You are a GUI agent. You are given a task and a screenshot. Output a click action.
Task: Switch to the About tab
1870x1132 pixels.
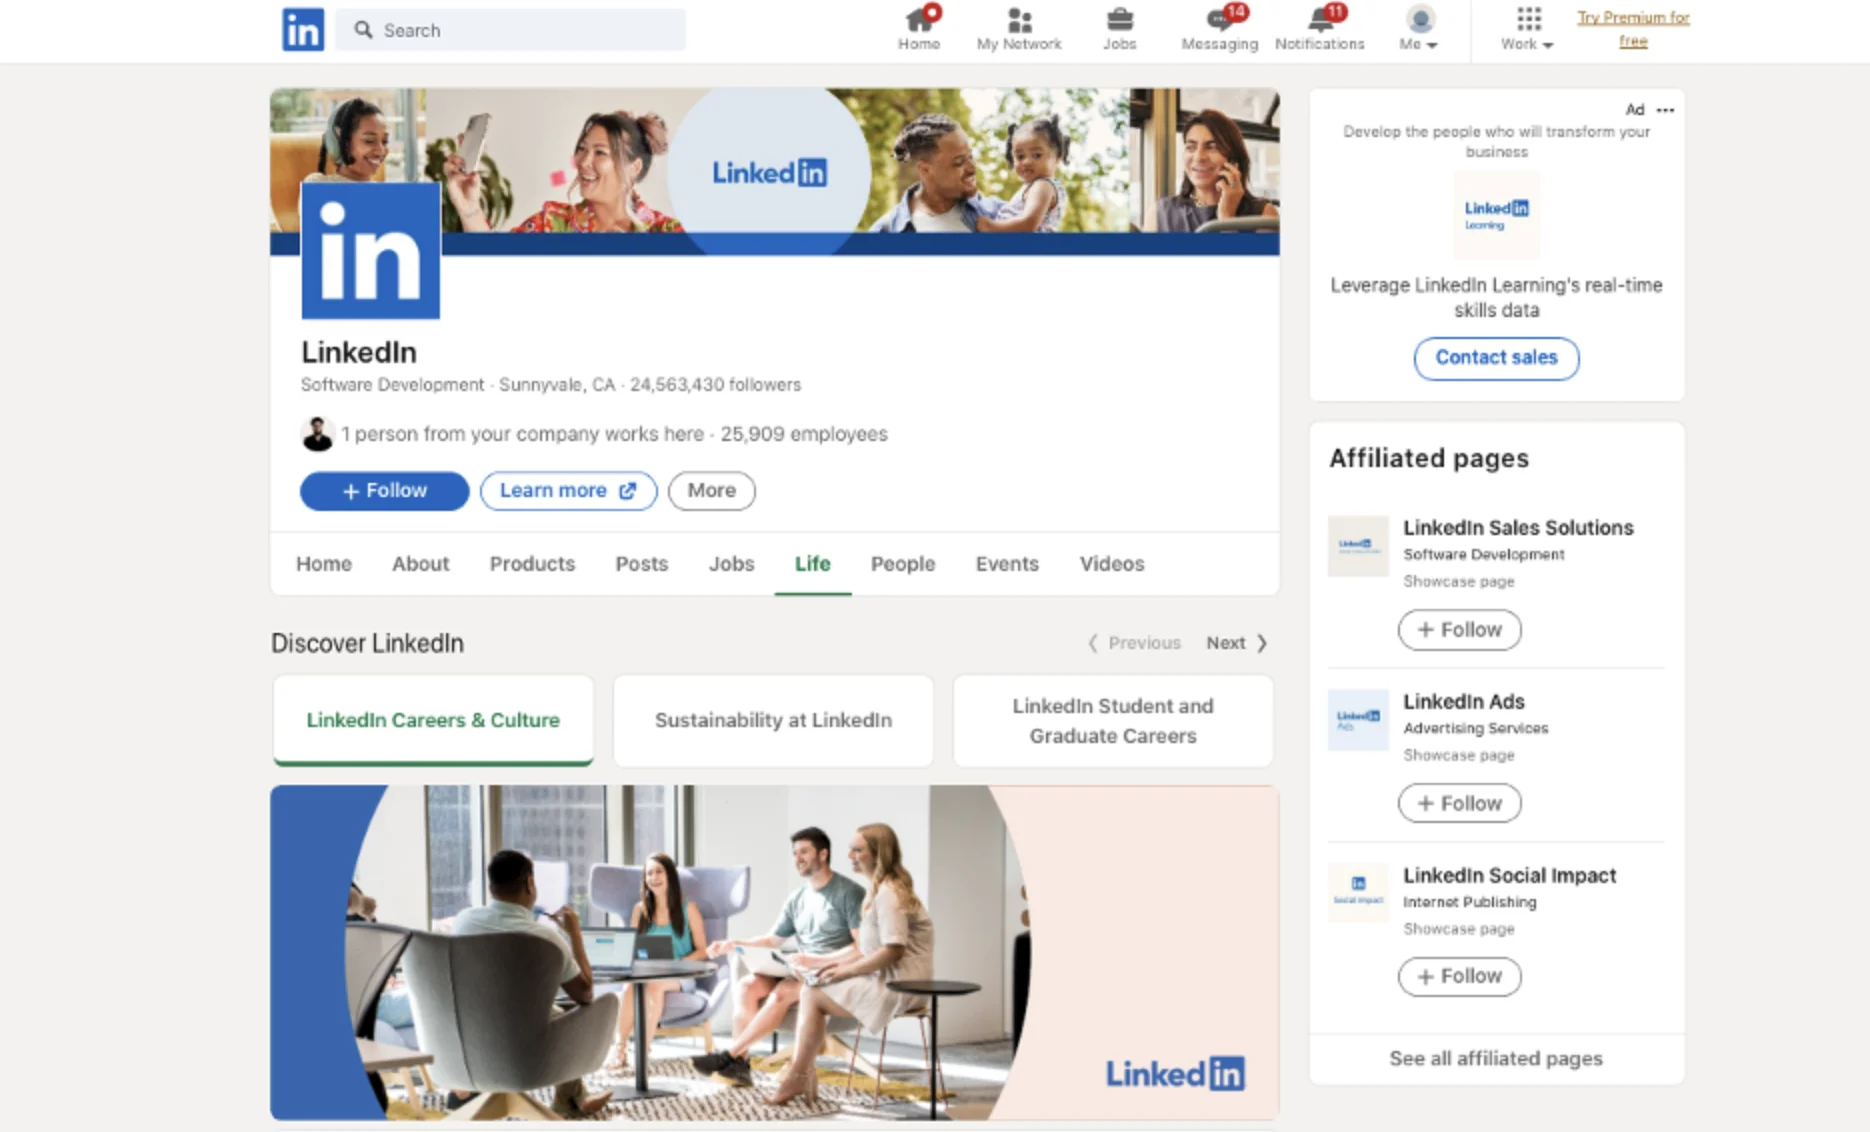pyautogui.click(x=420, y=564)
